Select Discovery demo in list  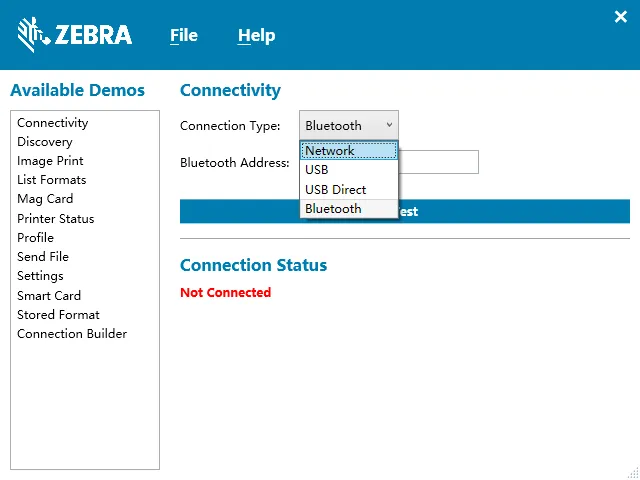[x=45, y=142]
